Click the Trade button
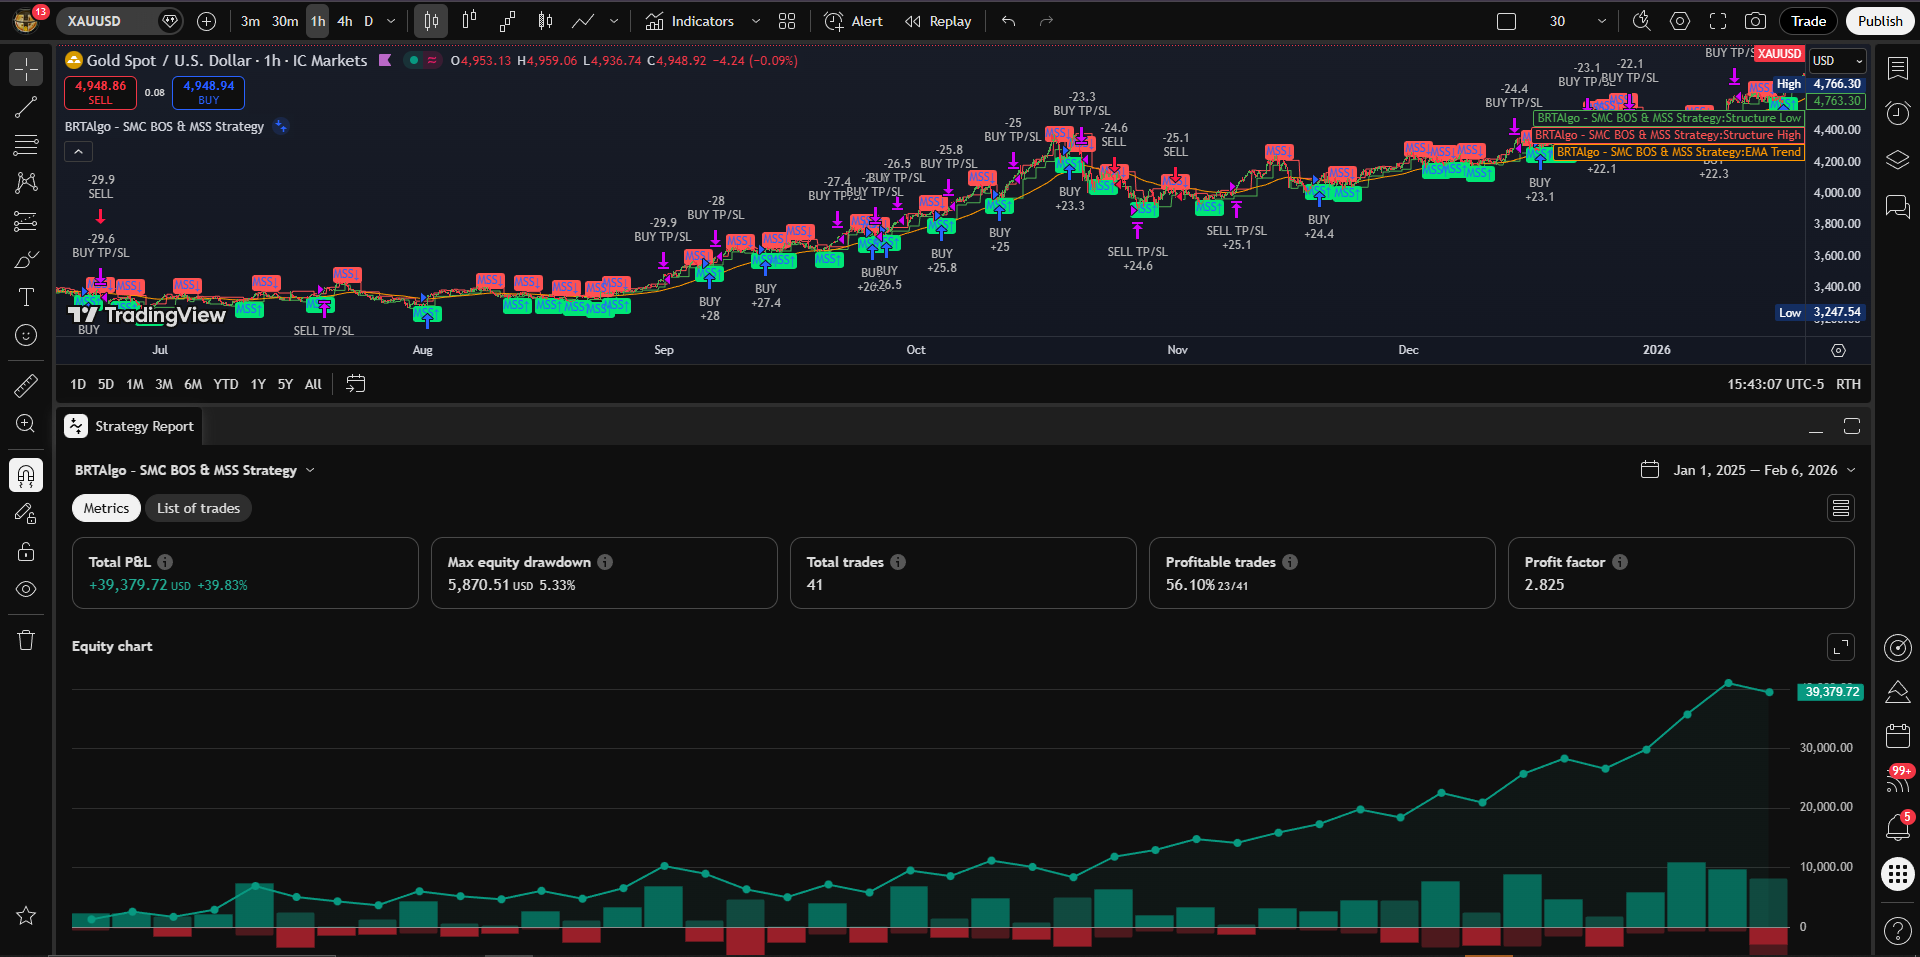The width and height of the screenshot is (1920, 957). tap(1808, 21)
